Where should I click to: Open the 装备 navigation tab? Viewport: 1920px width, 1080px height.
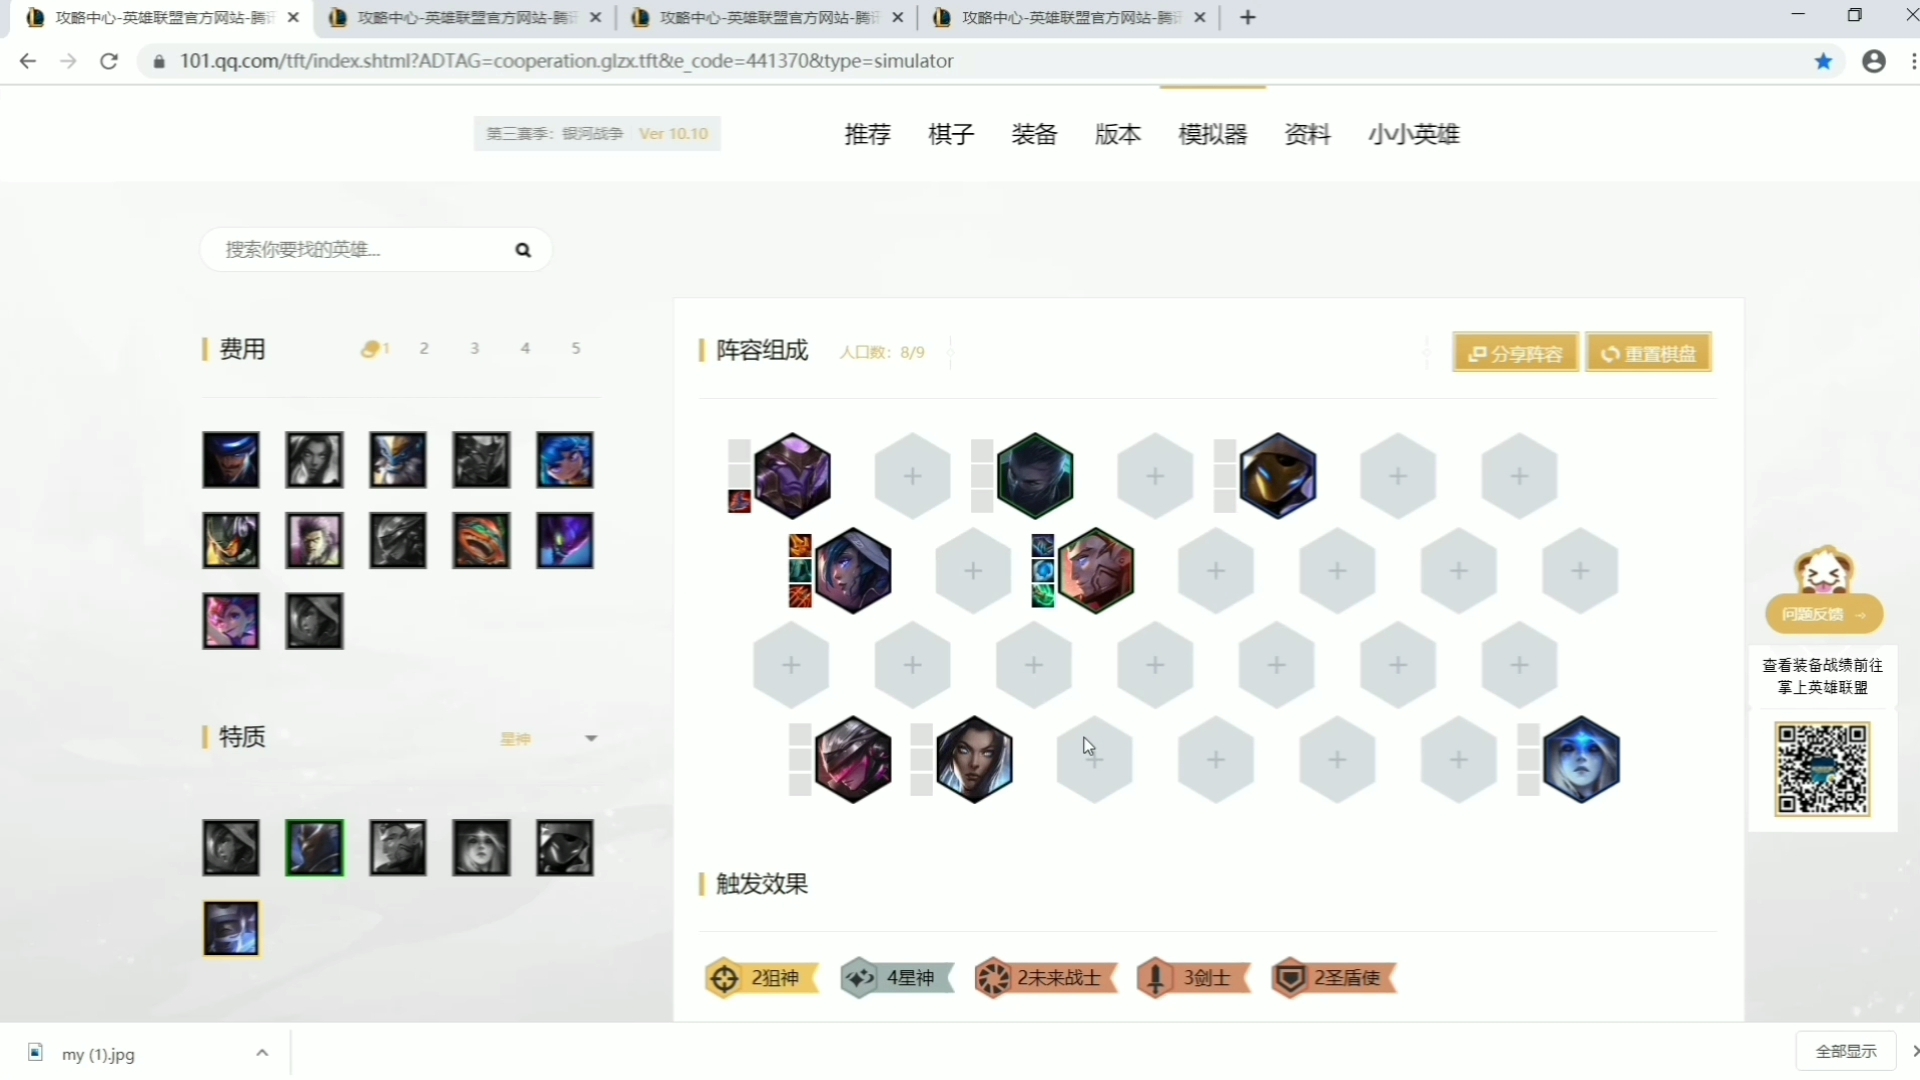(x=1034, y=134)
